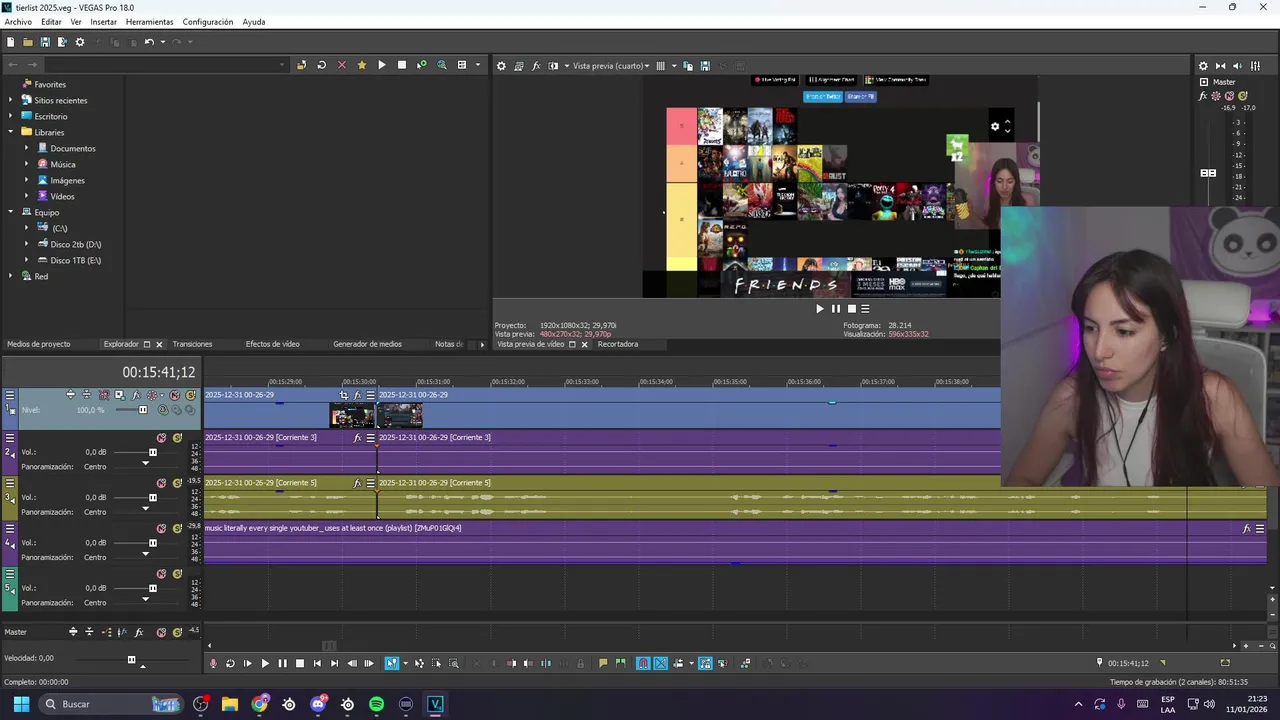The image size is (1280, 720).
Task: Select Vídeos folder in Explorer tree
Action: coord(62,196)
